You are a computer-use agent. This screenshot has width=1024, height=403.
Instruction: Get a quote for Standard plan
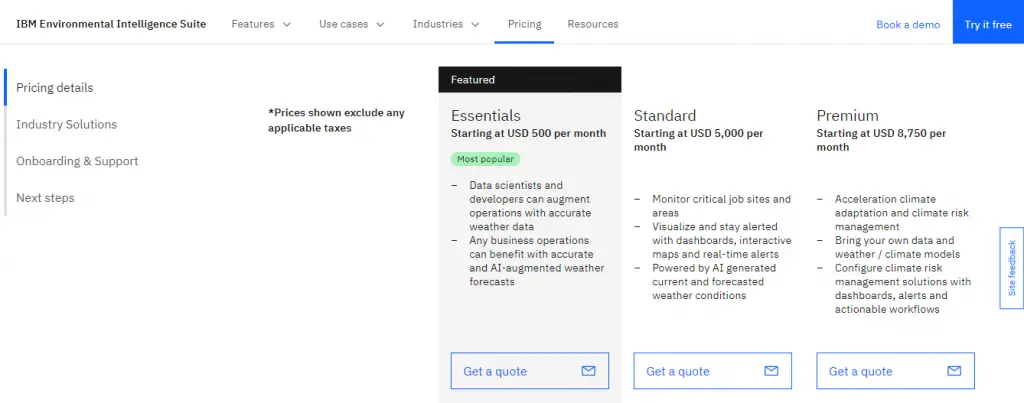point(712,371)
